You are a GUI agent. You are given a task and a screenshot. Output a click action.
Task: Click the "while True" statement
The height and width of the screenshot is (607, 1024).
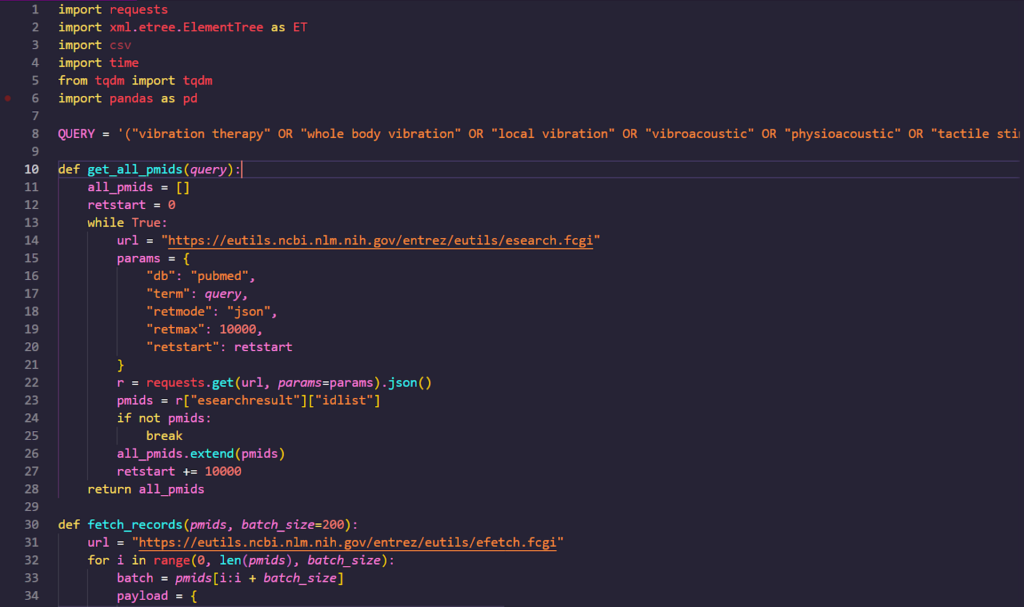click(127, 223)
